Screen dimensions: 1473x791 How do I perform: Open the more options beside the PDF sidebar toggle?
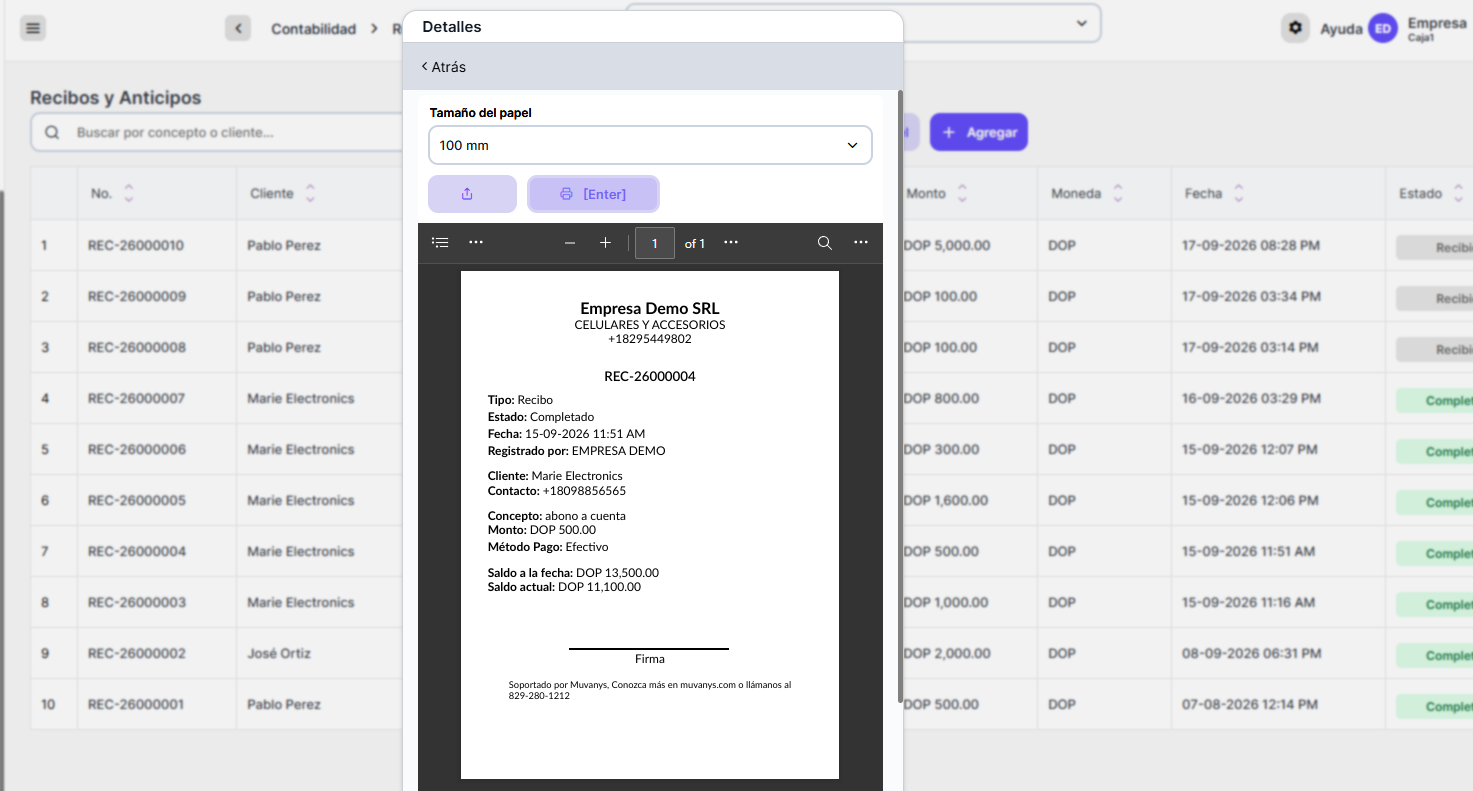tap(476, 243)
